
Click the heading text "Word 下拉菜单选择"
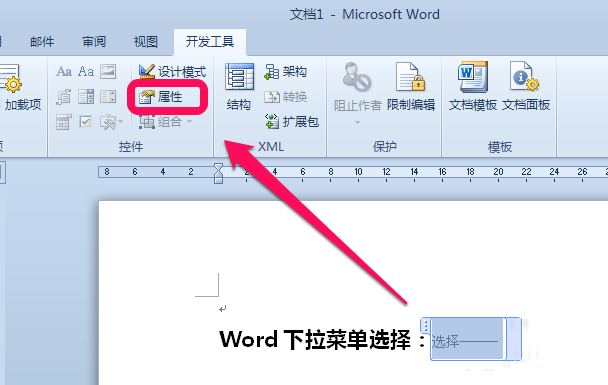pos(315,340)
